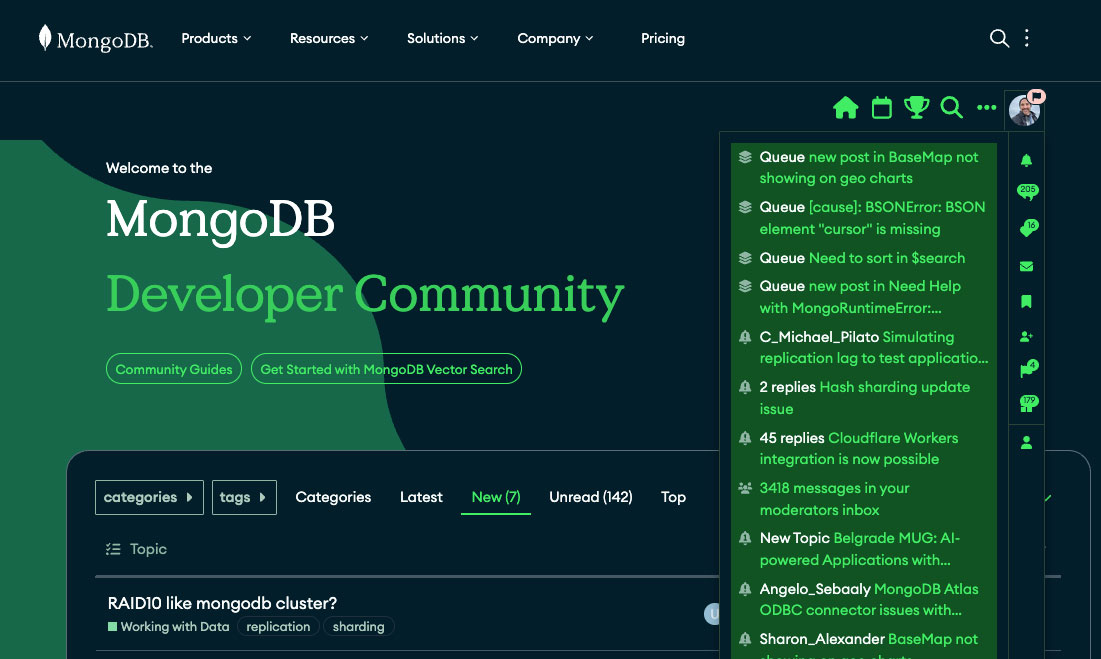The width and height of the screenshot is (1101, 659).
Task: Click the Working with Data category label
Action: [169, 627]
